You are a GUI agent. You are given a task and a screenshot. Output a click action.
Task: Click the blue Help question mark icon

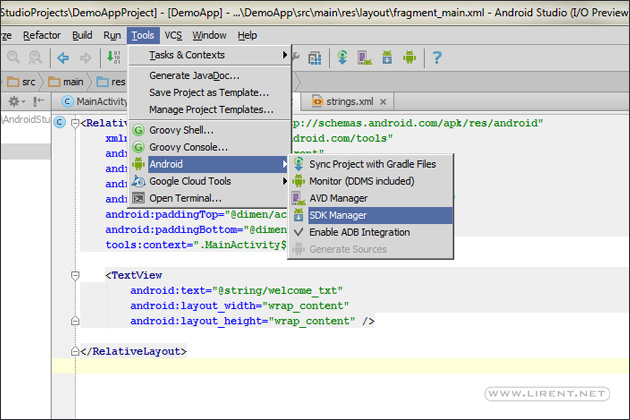(x=437, y=57)
